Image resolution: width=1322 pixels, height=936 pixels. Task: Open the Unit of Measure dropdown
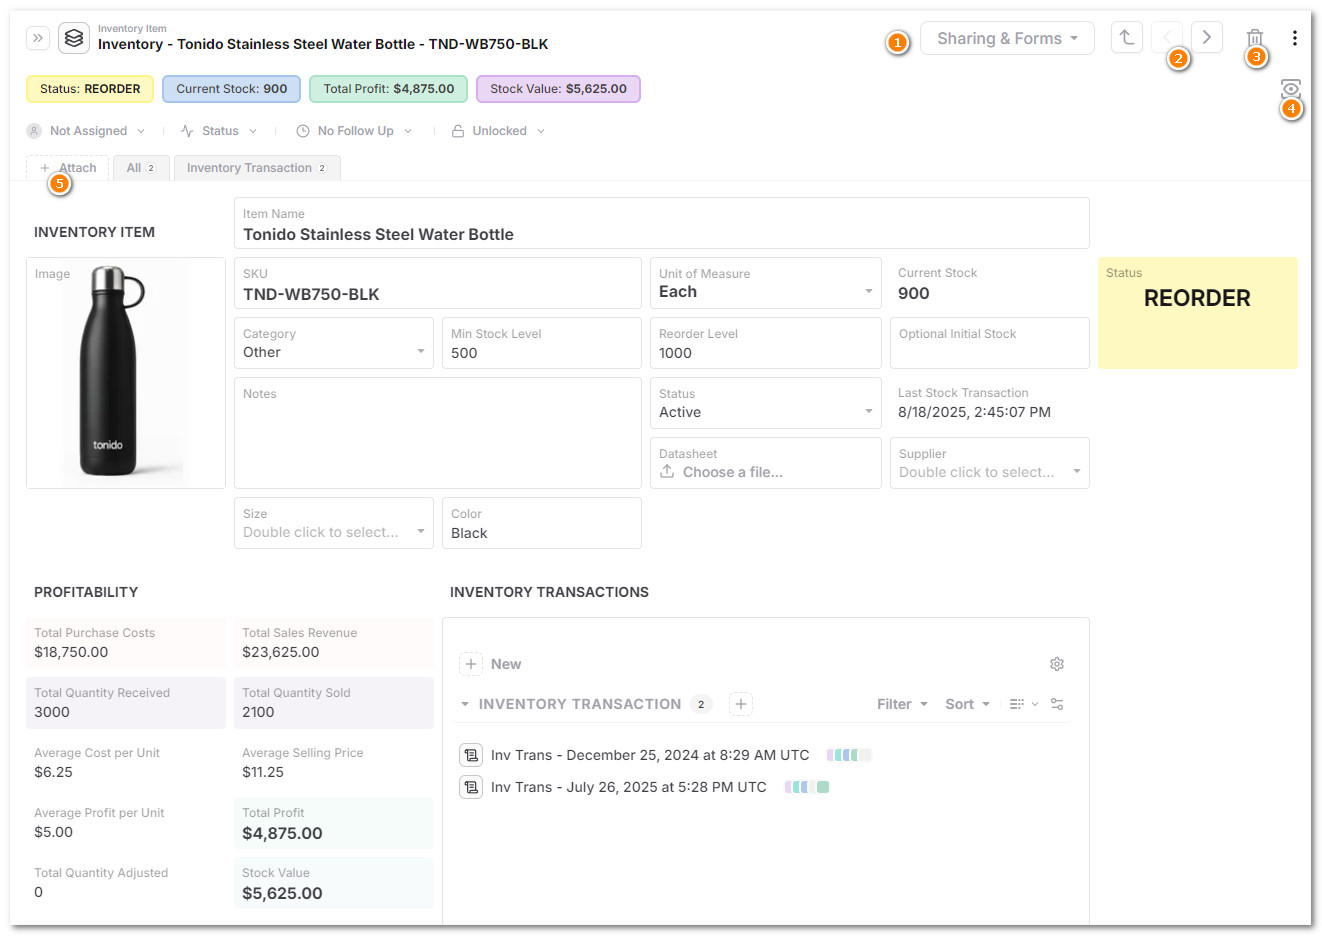[766, 283]
